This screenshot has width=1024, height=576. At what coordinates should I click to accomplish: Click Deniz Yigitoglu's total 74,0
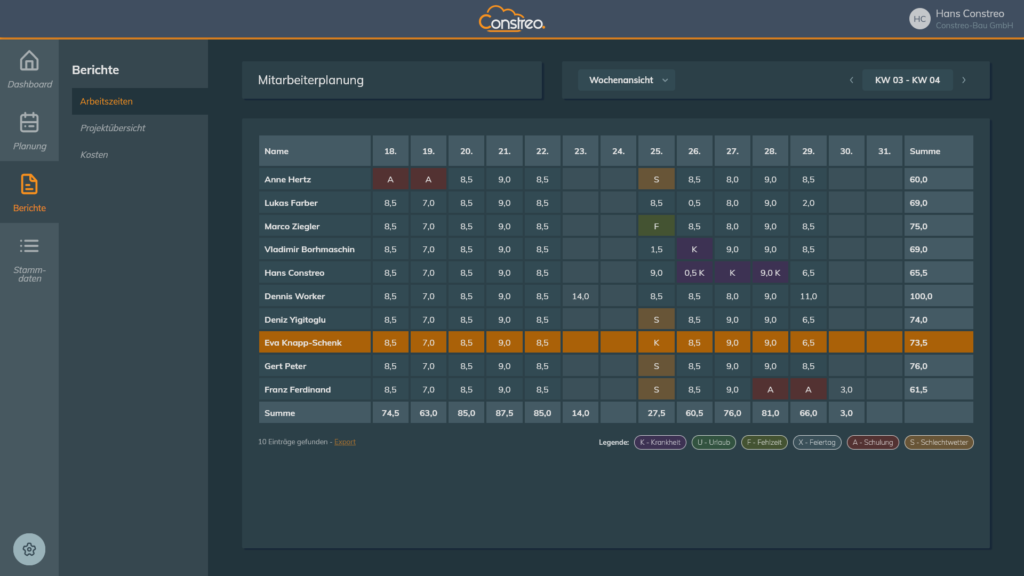938,320
